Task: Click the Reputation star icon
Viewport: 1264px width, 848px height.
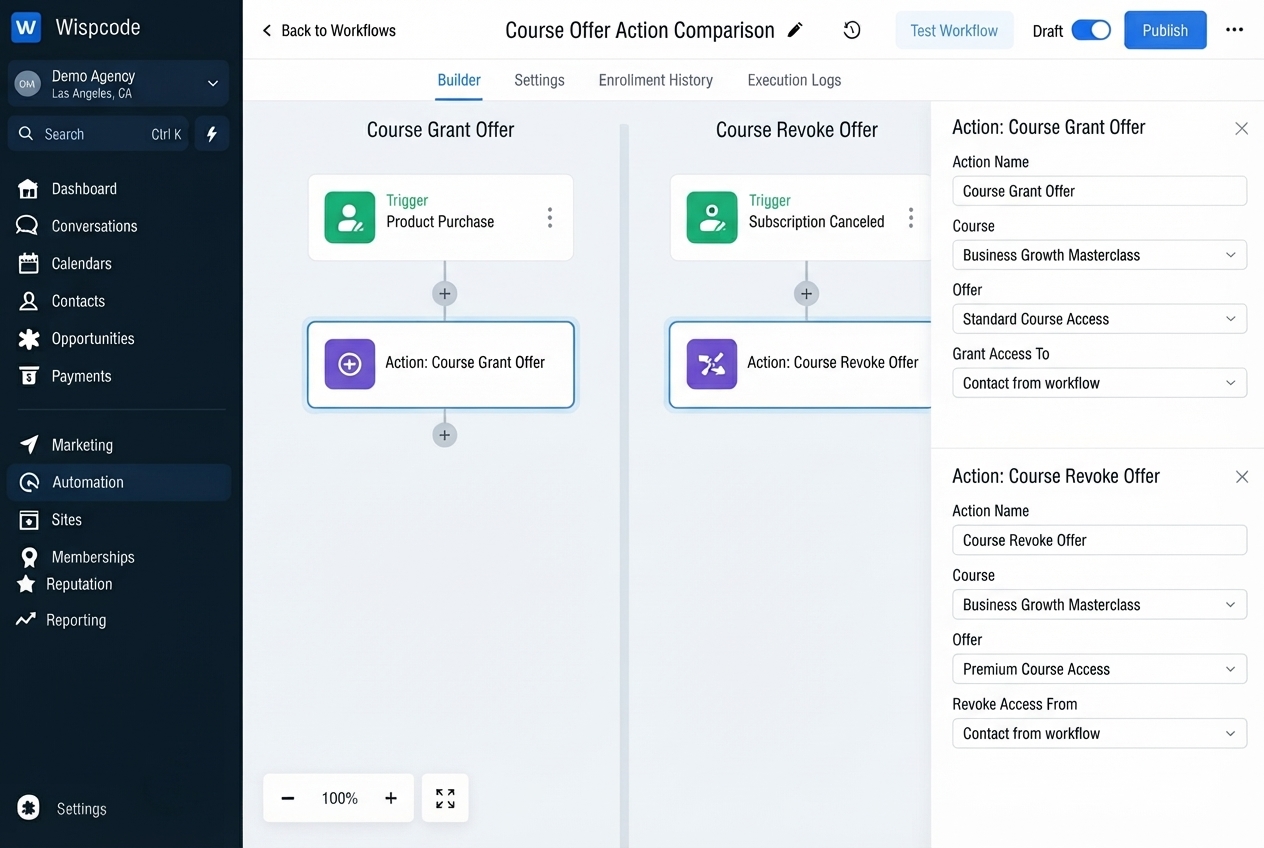Action: click(26, 584)
